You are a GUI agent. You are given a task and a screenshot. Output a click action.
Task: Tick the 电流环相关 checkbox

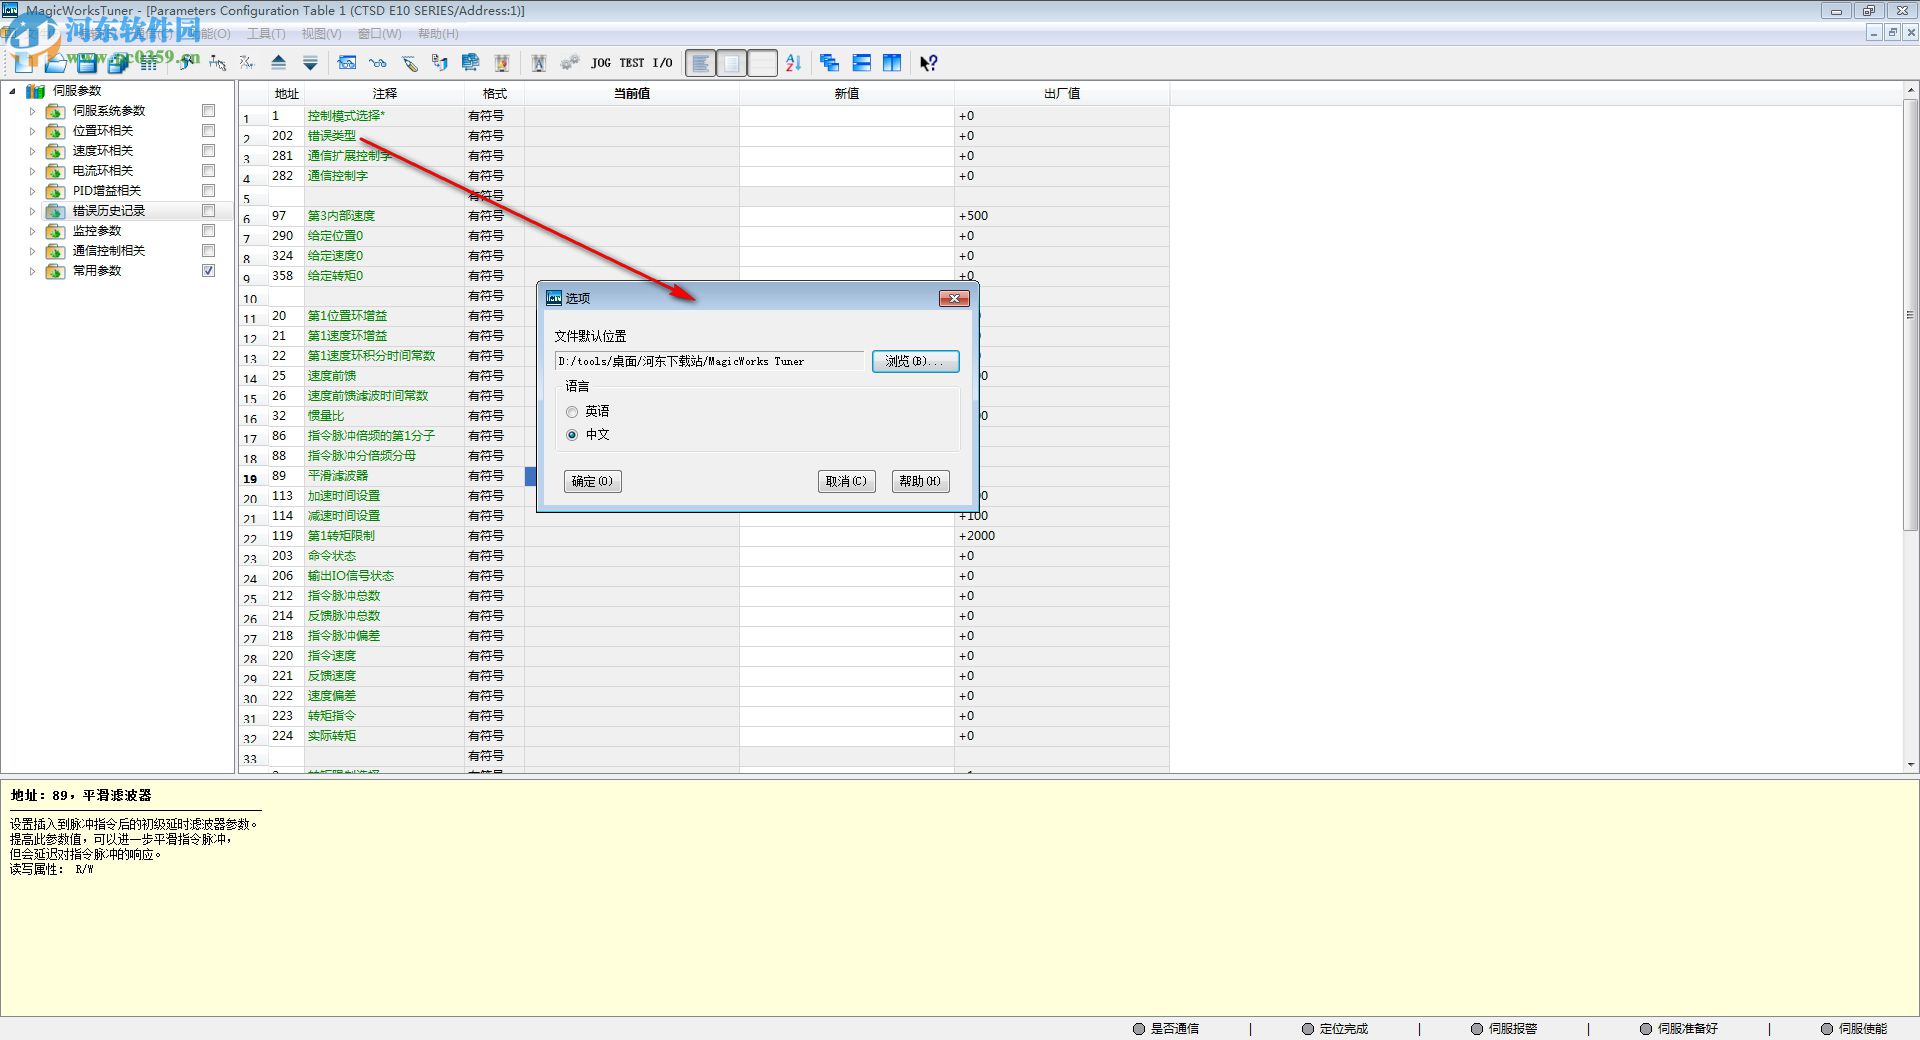pos(208,170)
